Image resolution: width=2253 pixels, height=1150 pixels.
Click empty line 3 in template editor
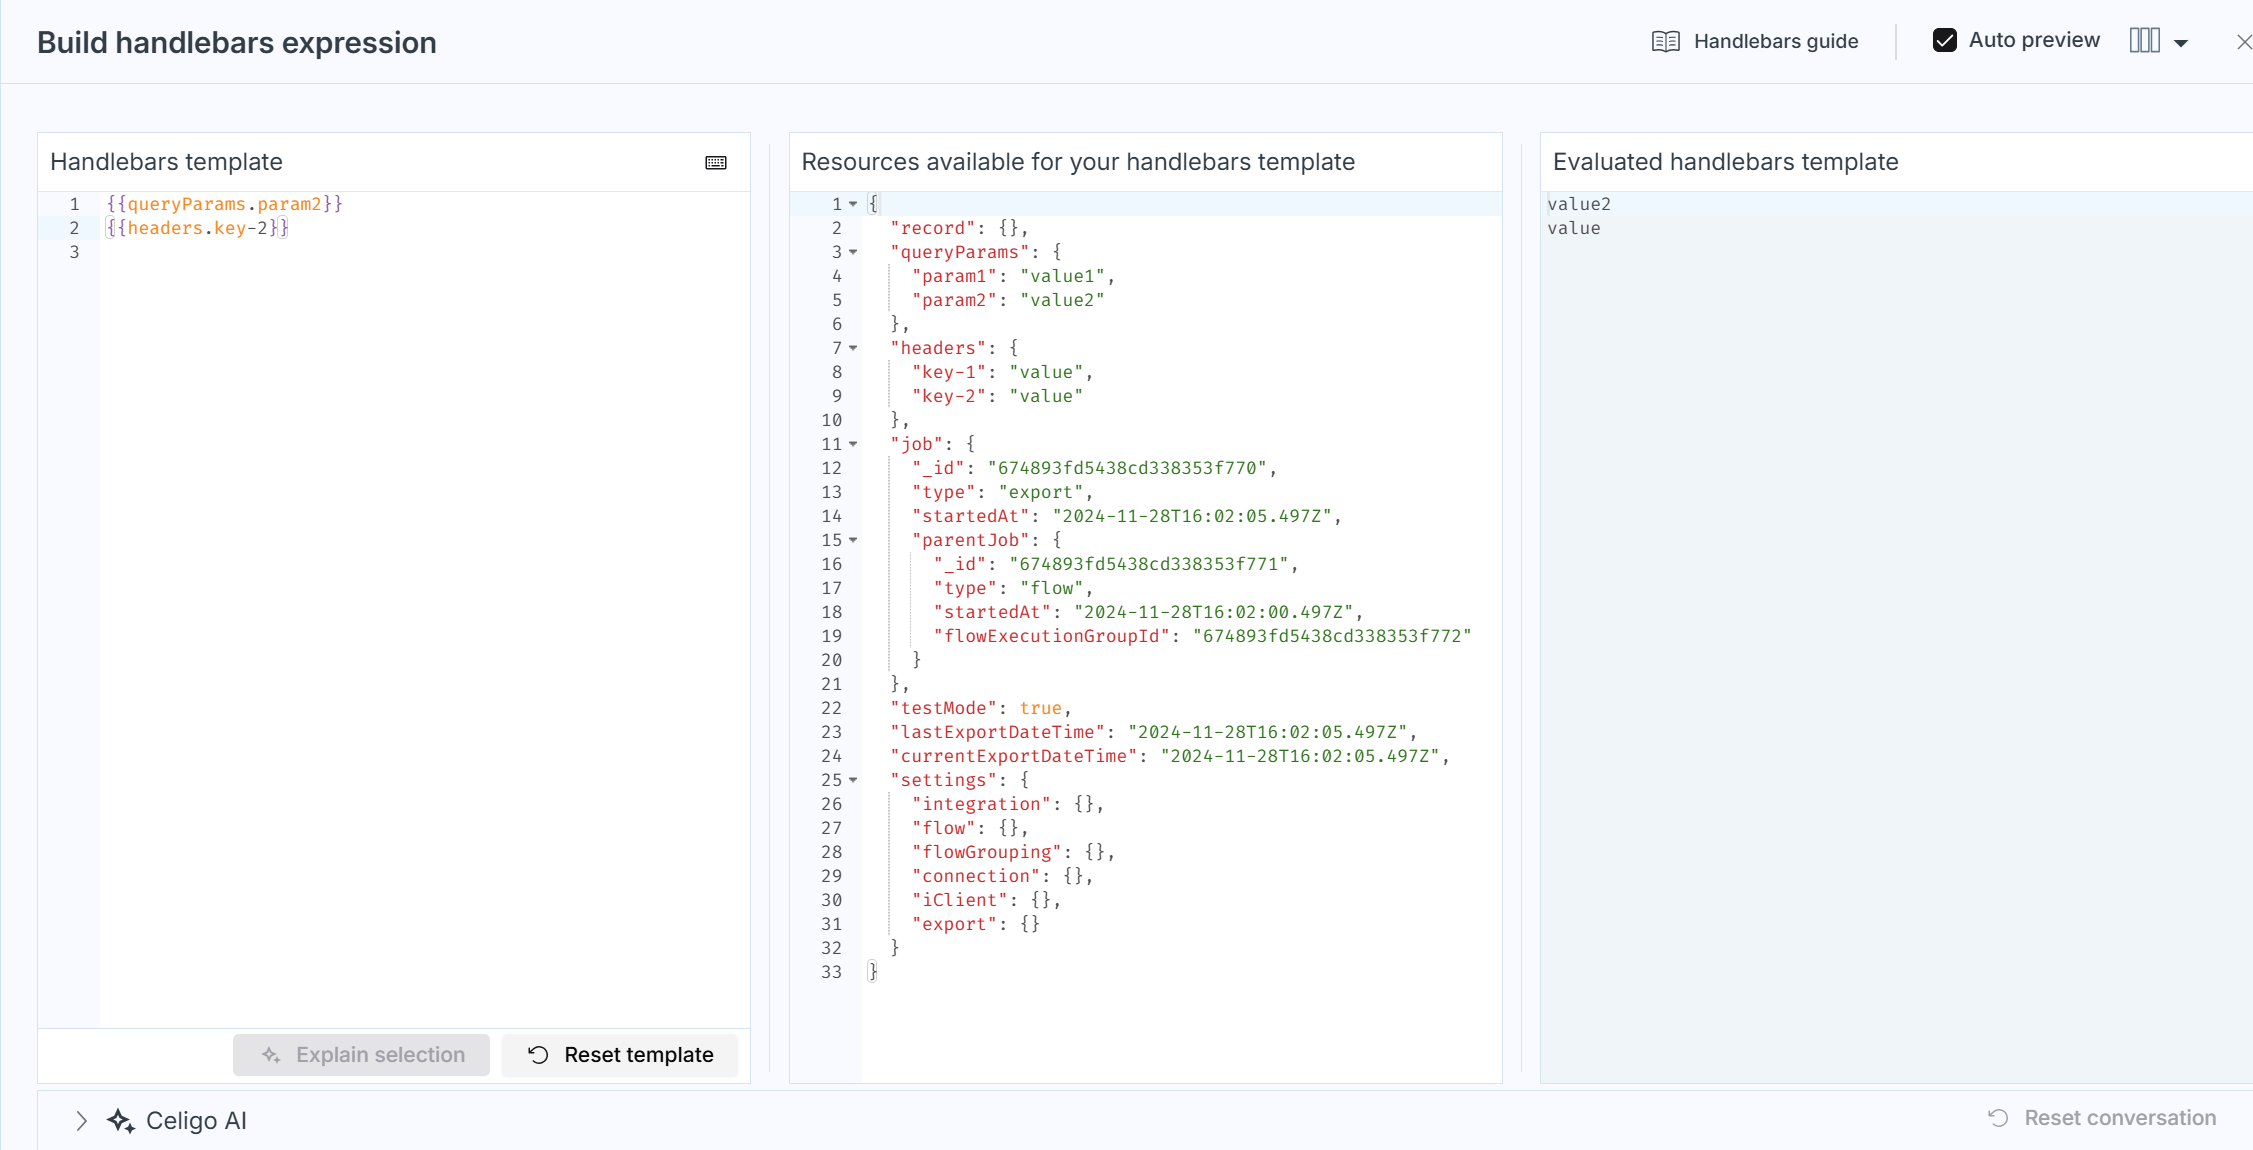424,252
